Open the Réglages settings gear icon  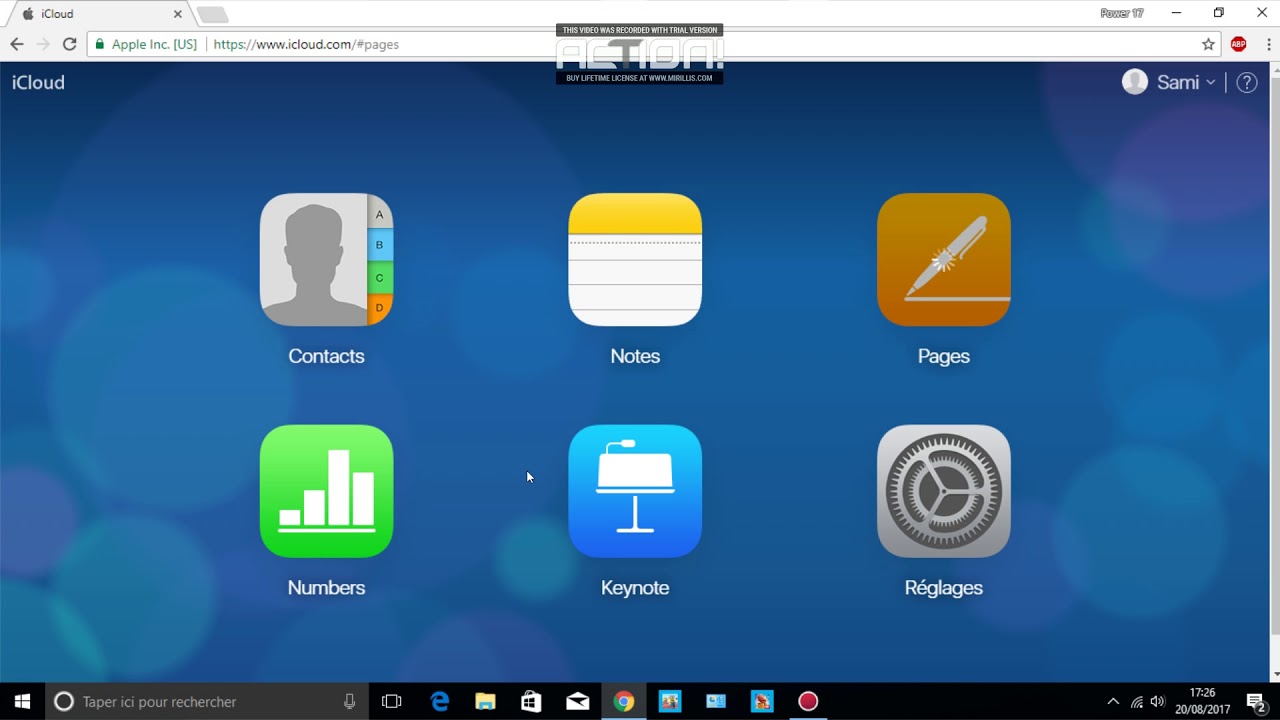[944, 491]
